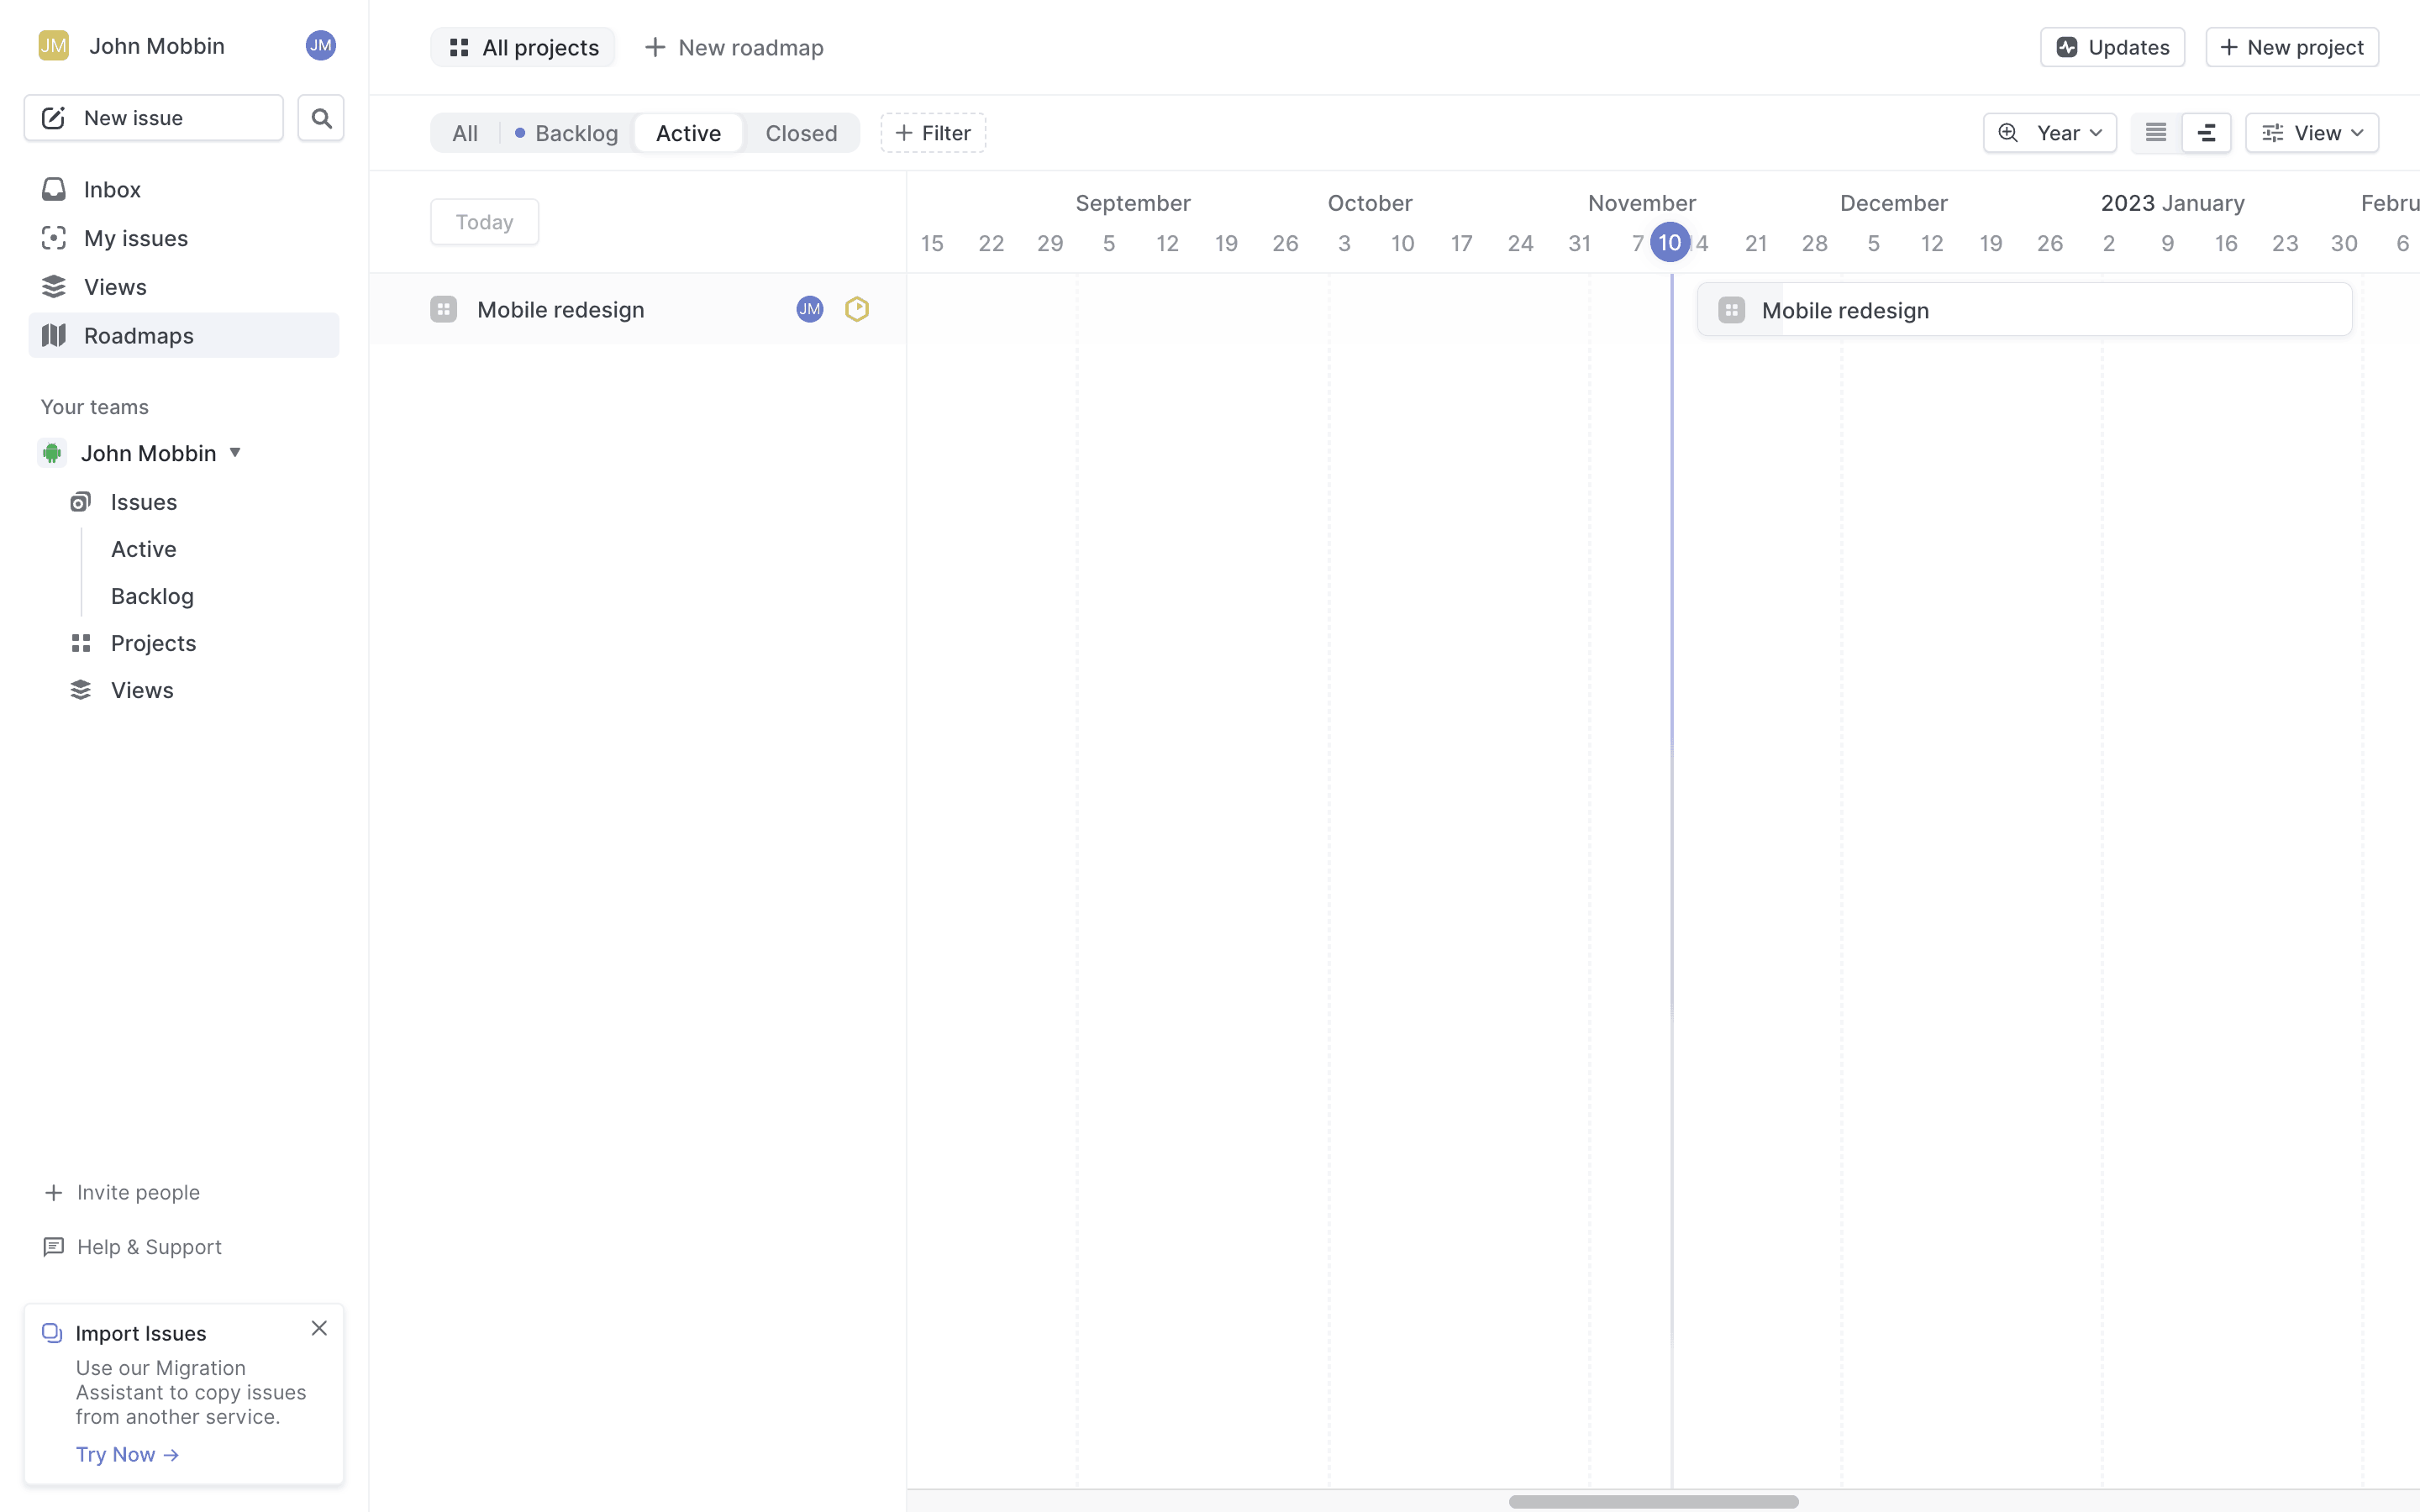
Task: Click the JM project lead avatar on the Mobile redesign row
Action: click(809, 309)
